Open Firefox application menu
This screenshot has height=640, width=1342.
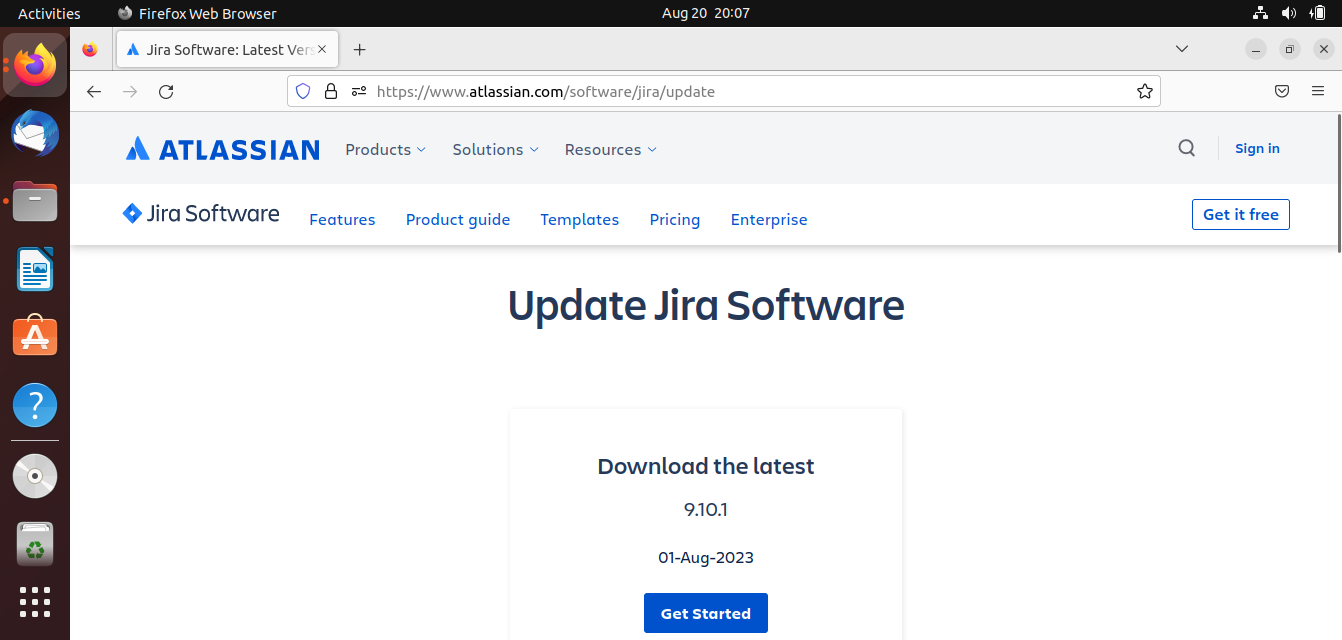pos(1318,91)
